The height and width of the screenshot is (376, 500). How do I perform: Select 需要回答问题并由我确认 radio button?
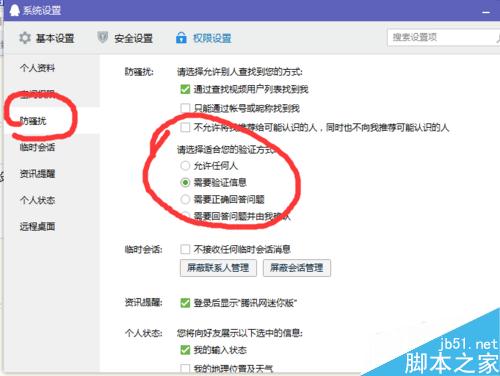[185, 216]
